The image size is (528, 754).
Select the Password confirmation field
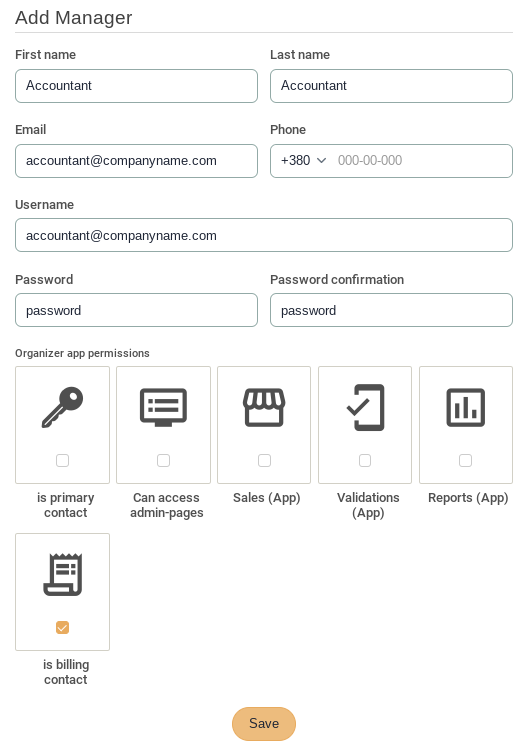tap(391, 310)
